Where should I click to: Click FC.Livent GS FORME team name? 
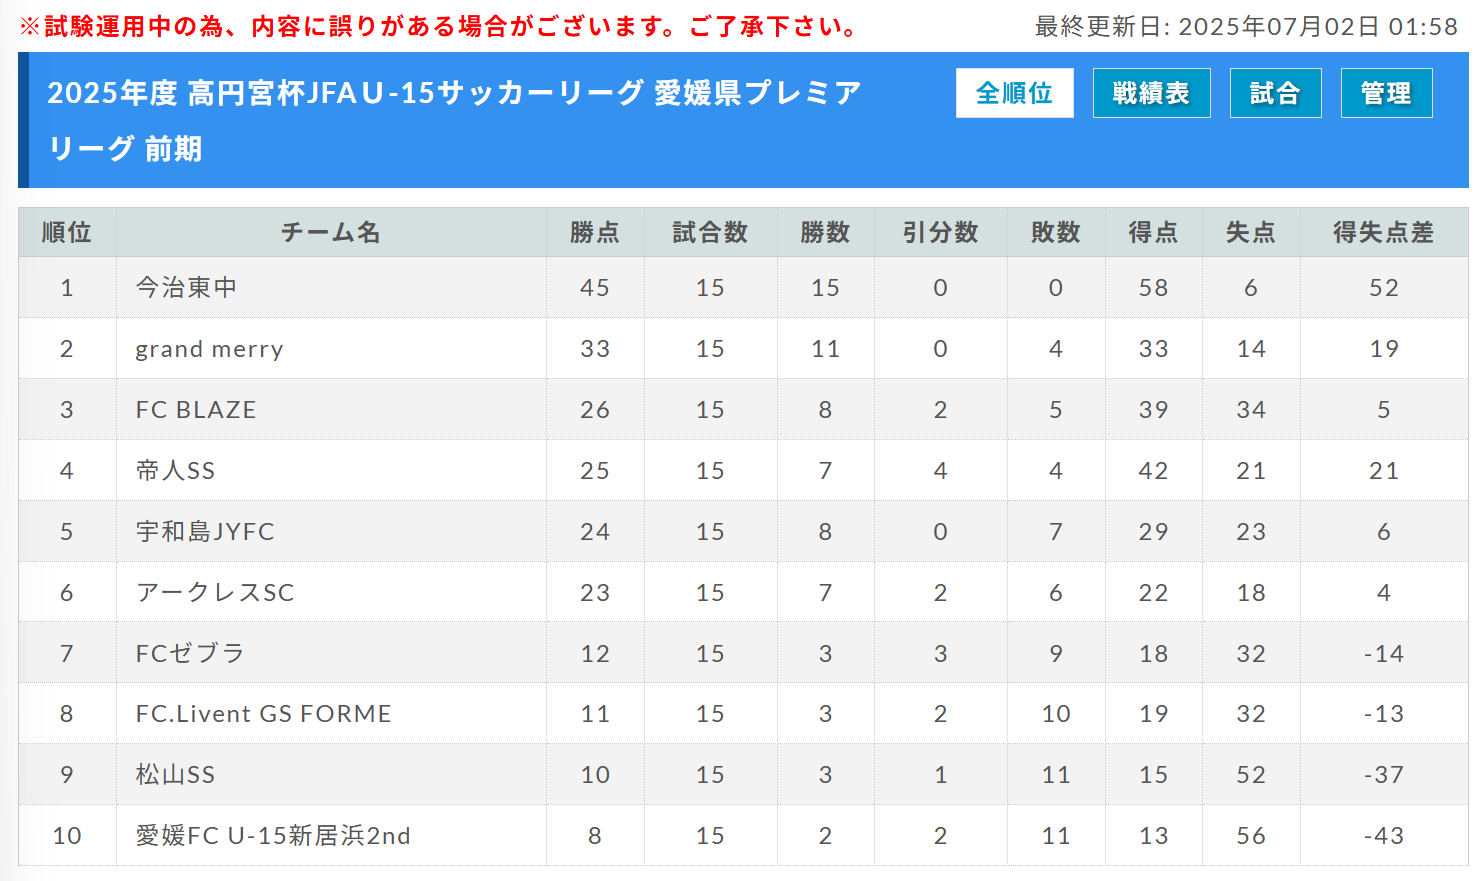[264, 714]
